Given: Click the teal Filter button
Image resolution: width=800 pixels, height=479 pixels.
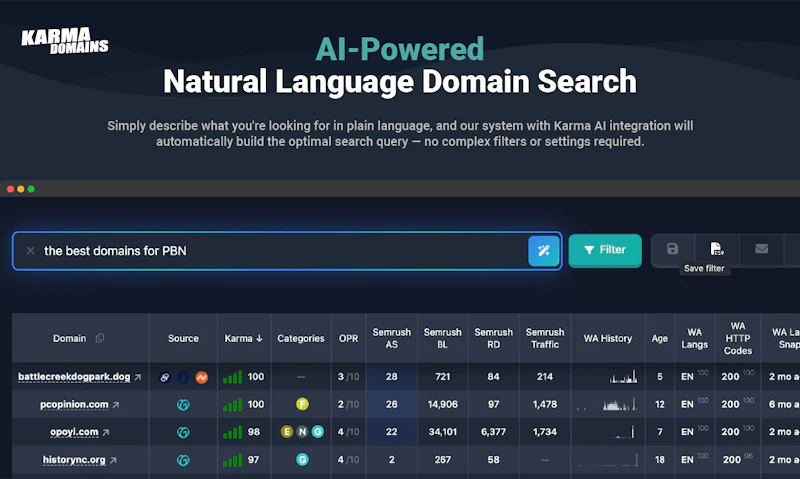Looking at the screenshot, I should 605,250.
